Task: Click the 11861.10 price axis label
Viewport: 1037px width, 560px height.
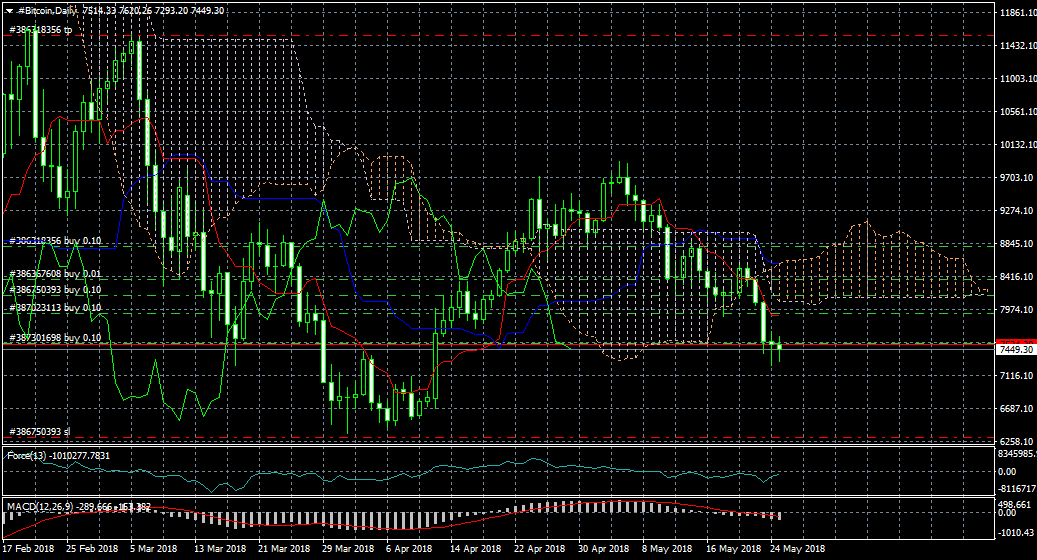Action: tap(1015, 13)
